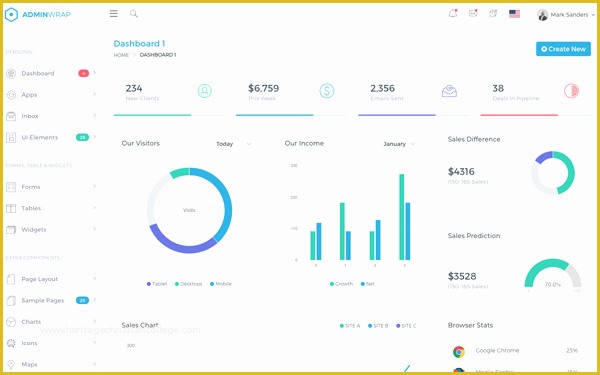The image size is (600, 375).
Task: Click the New Clients user icon
Action: 205,91
